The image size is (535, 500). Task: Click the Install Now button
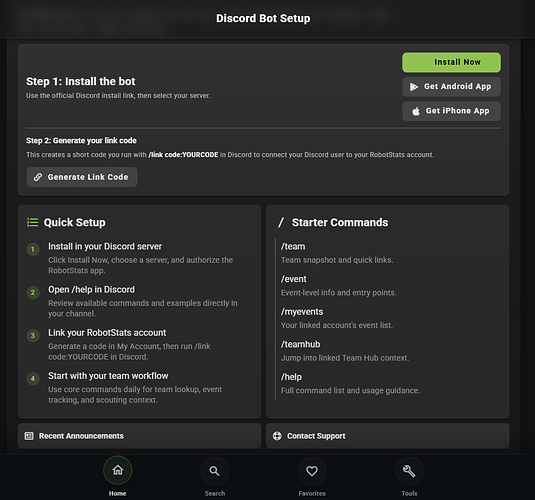tap(451, 62)
